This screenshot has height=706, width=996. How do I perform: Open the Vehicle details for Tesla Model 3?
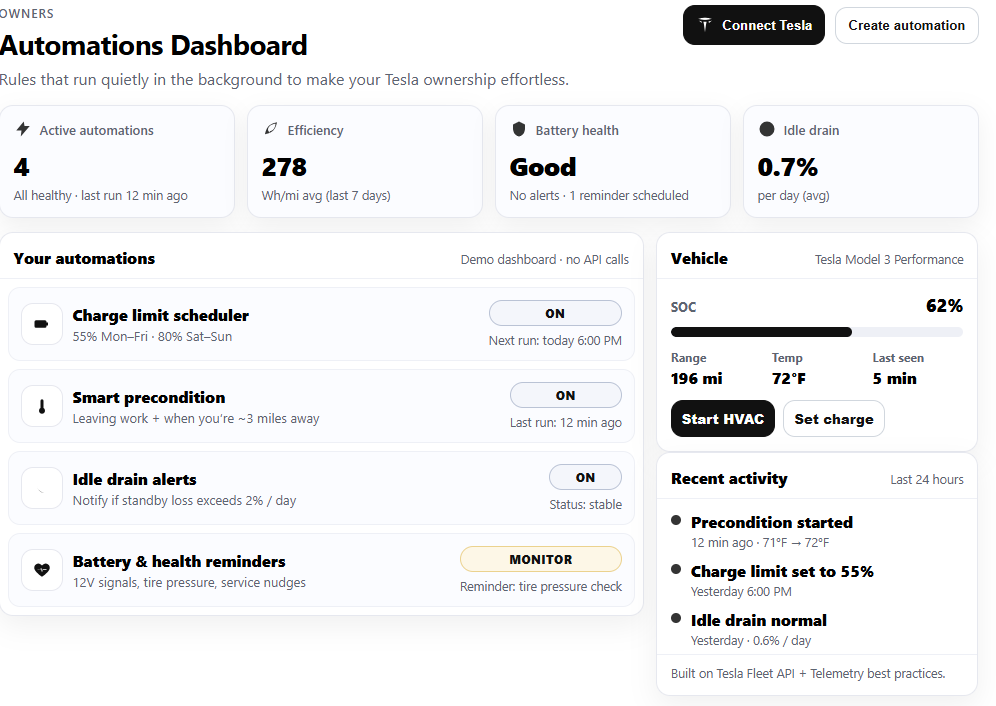[888, 259]
